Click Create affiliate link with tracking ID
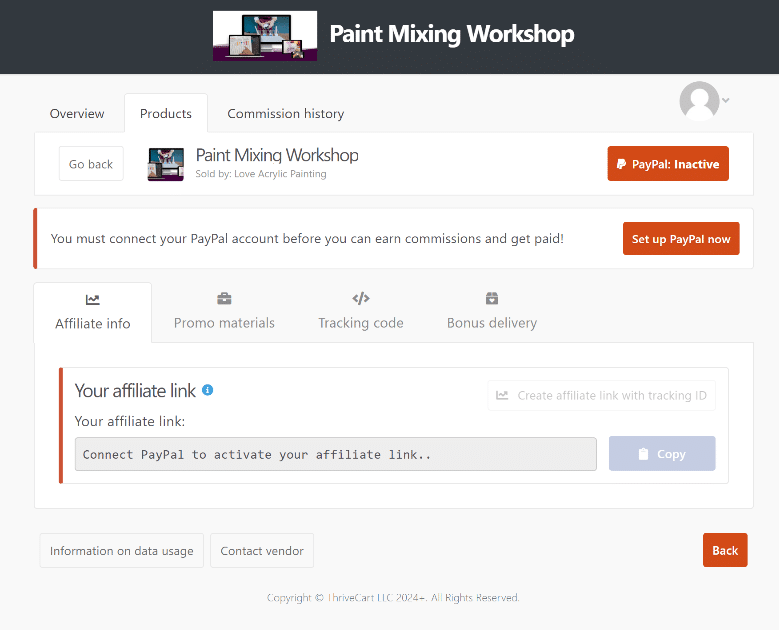Screen dimensions: 779x630 point(602,395)
